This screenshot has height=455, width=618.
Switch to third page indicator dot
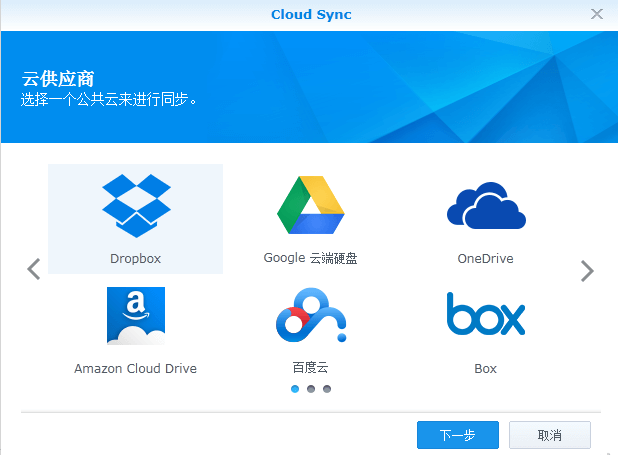(x=327, y=389)
